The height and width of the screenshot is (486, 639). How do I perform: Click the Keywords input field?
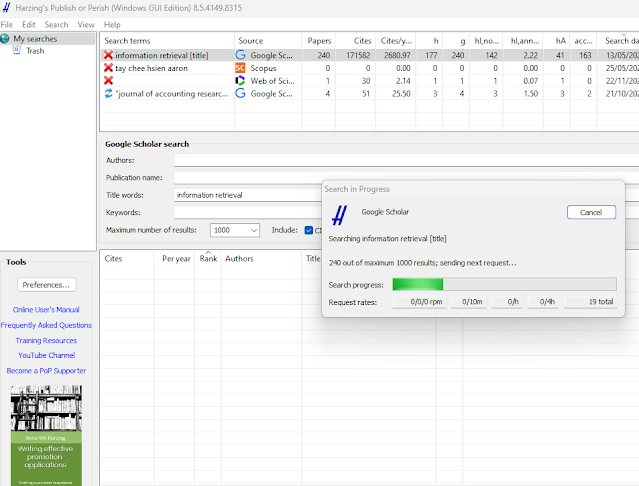pyautogui.click(x=247, y=213)
